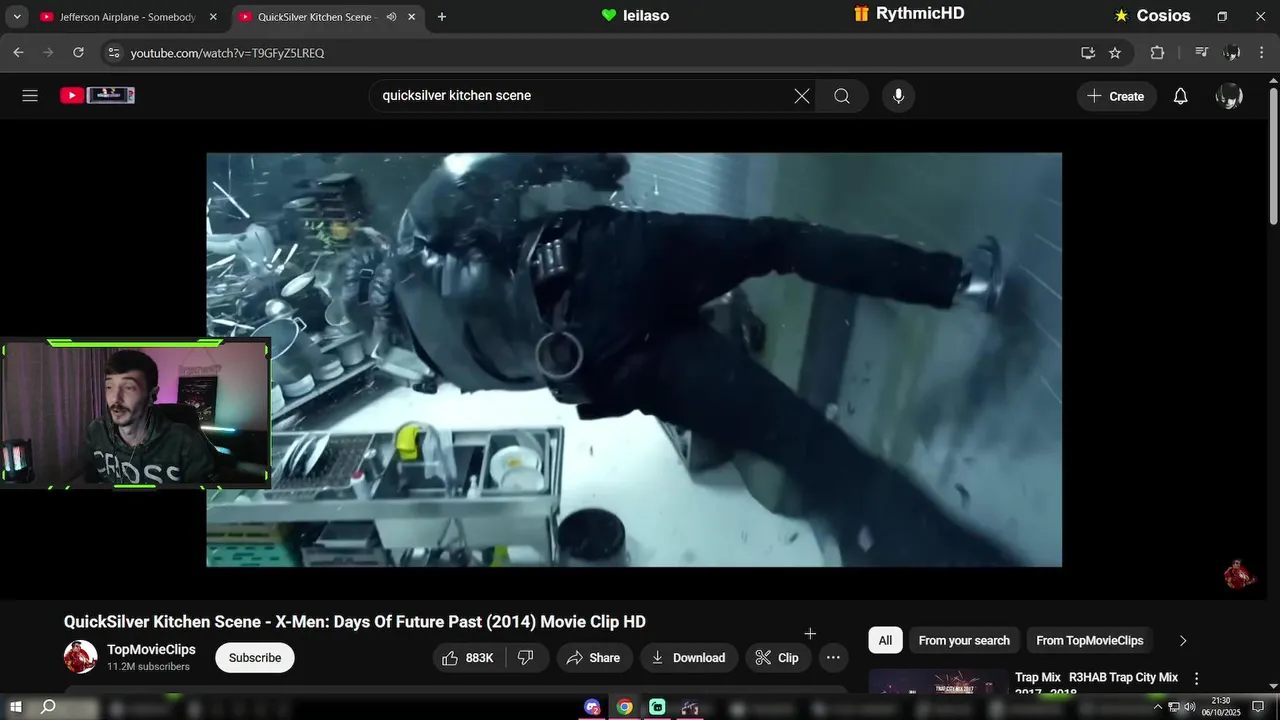Select From TopMovieClips chip
The image size is (1280, 720).
pos(1089,640)
